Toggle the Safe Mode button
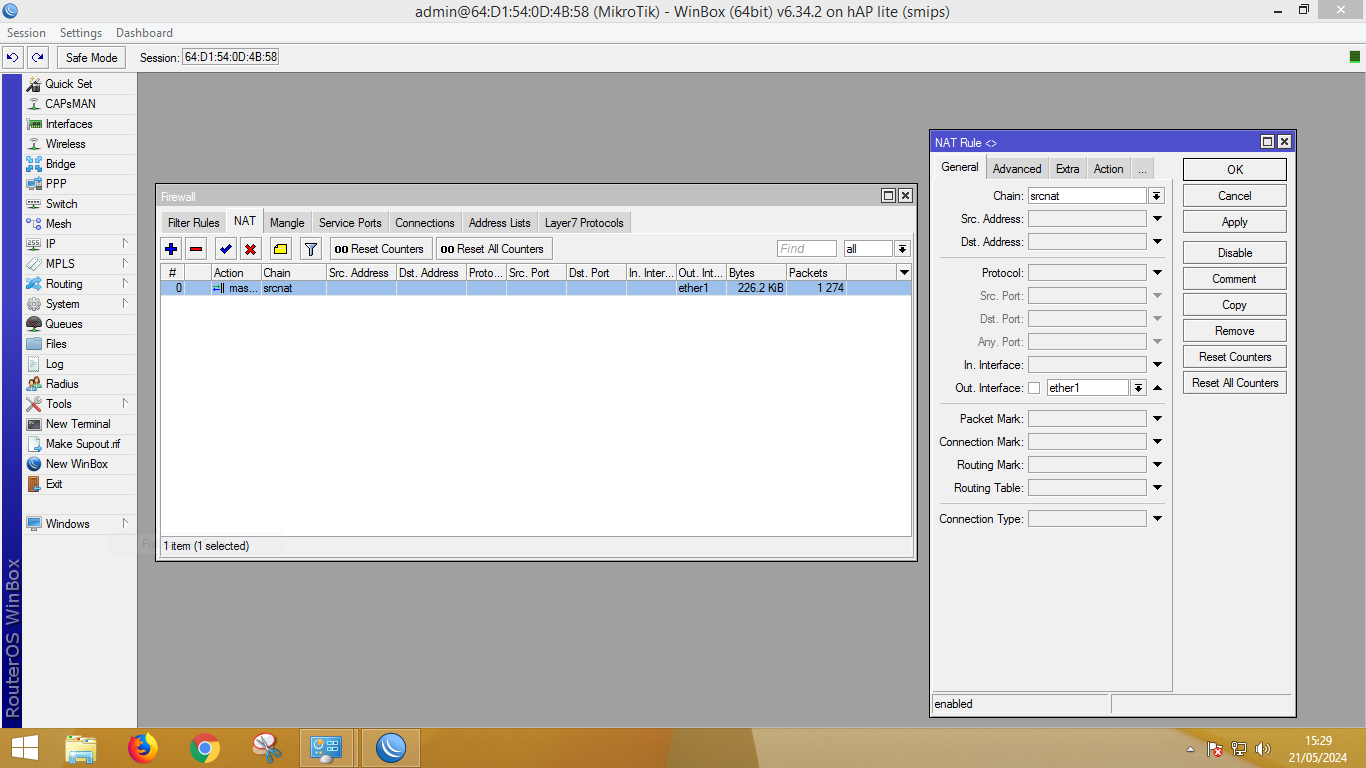This screenshot has width=1366, height=768. click(92, 58)
